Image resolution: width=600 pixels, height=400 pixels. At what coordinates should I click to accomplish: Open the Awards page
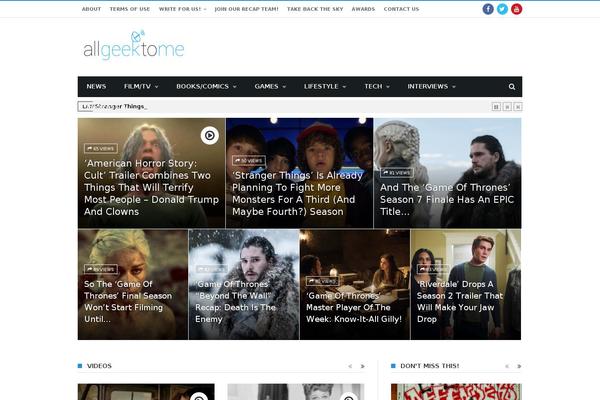(x=363, y=9)
